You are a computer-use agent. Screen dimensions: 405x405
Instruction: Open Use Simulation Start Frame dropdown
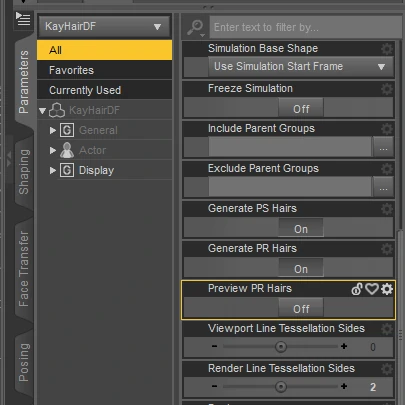pyautogui.click(x=301, y=66)
